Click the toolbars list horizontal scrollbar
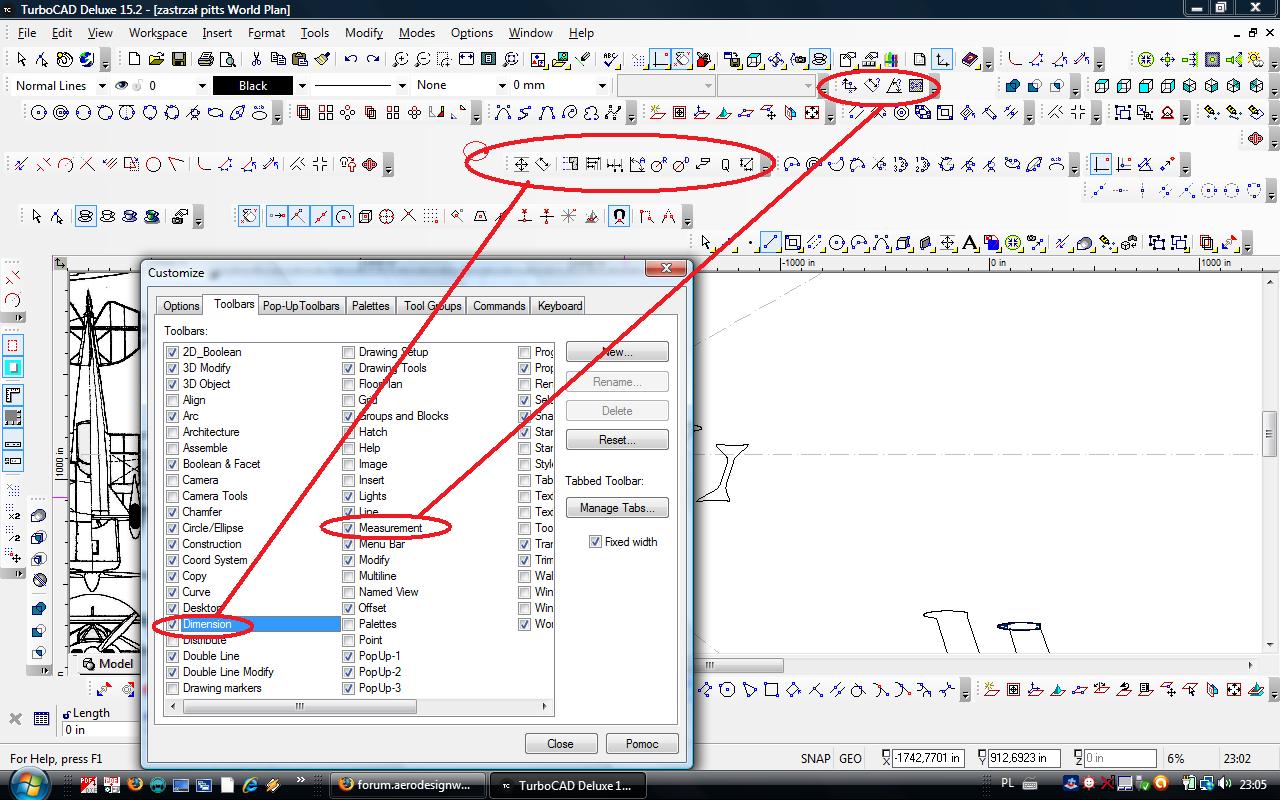 coord(300,706)
